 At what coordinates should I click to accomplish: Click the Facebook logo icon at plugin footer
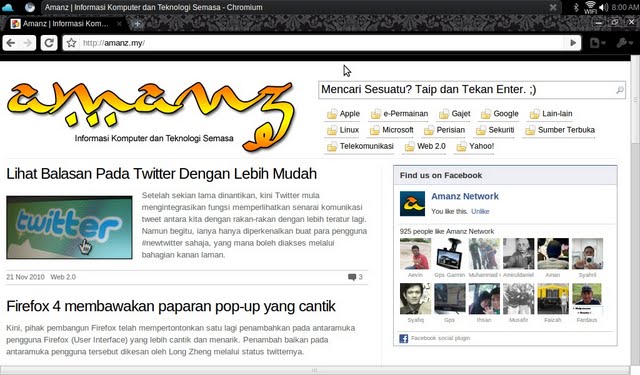tap(404, 338)
